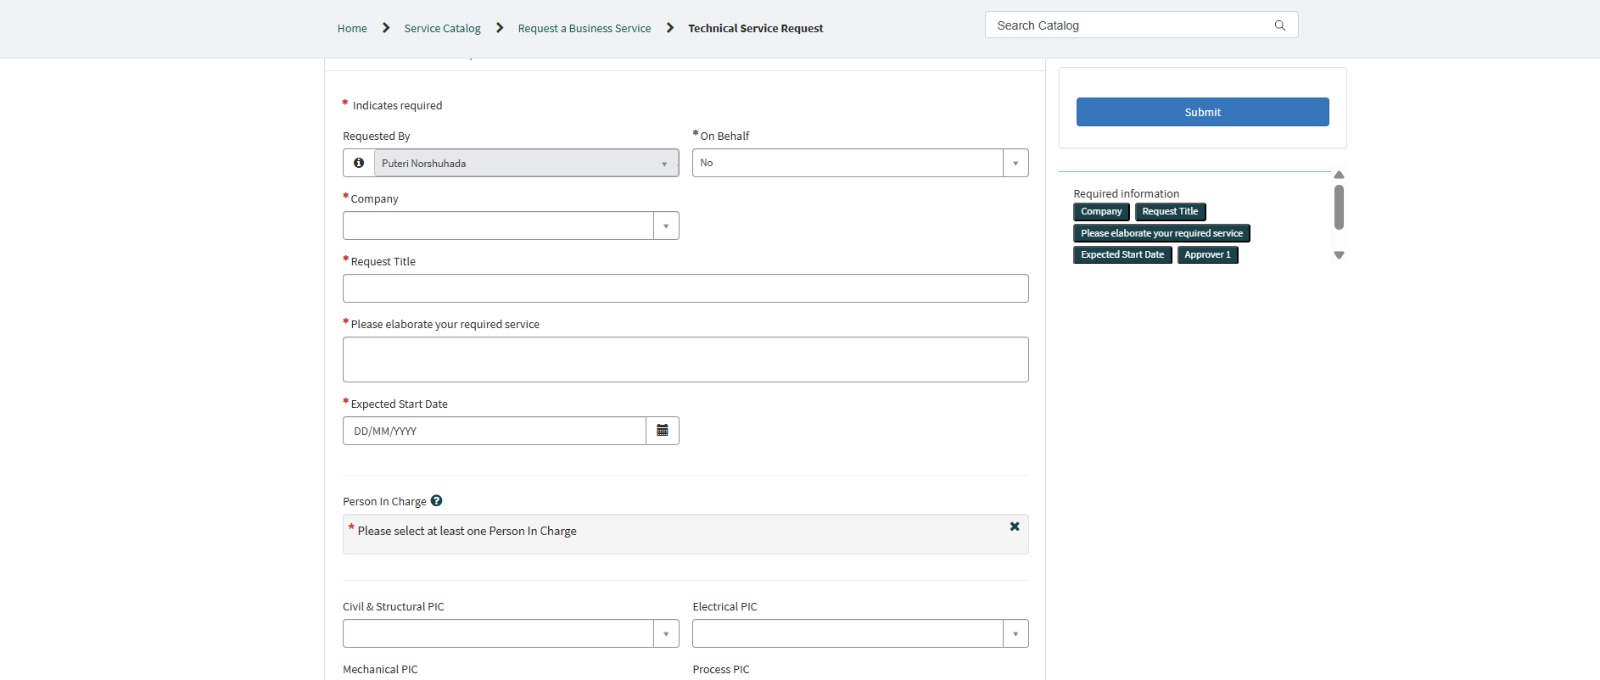Click the Request Title text field
This screenshot has width=1600, height=680.
pos(685,289)
